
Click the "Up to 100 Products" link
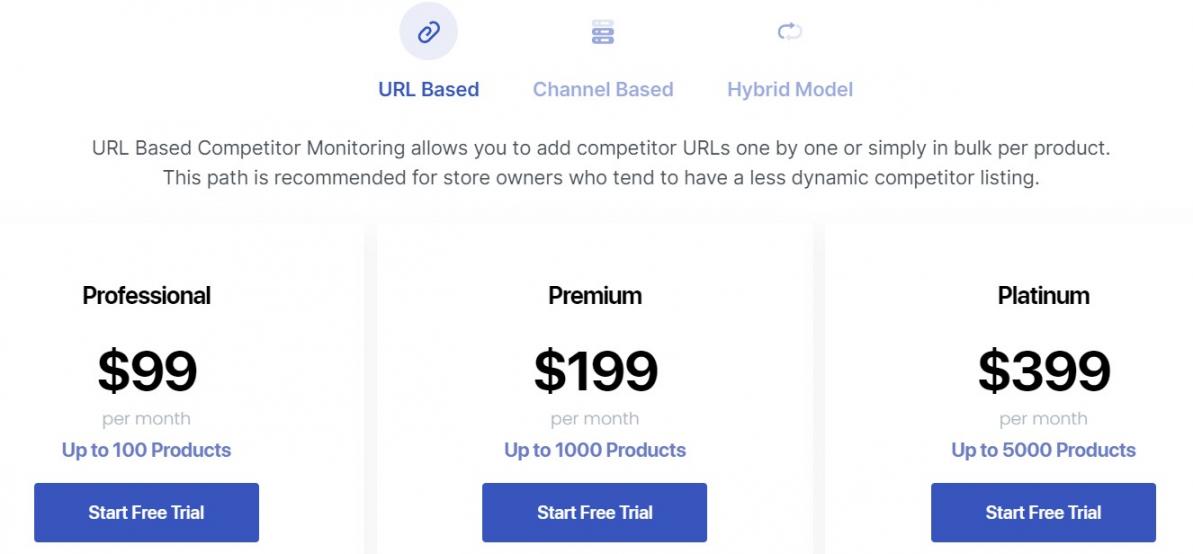(146, 450)
